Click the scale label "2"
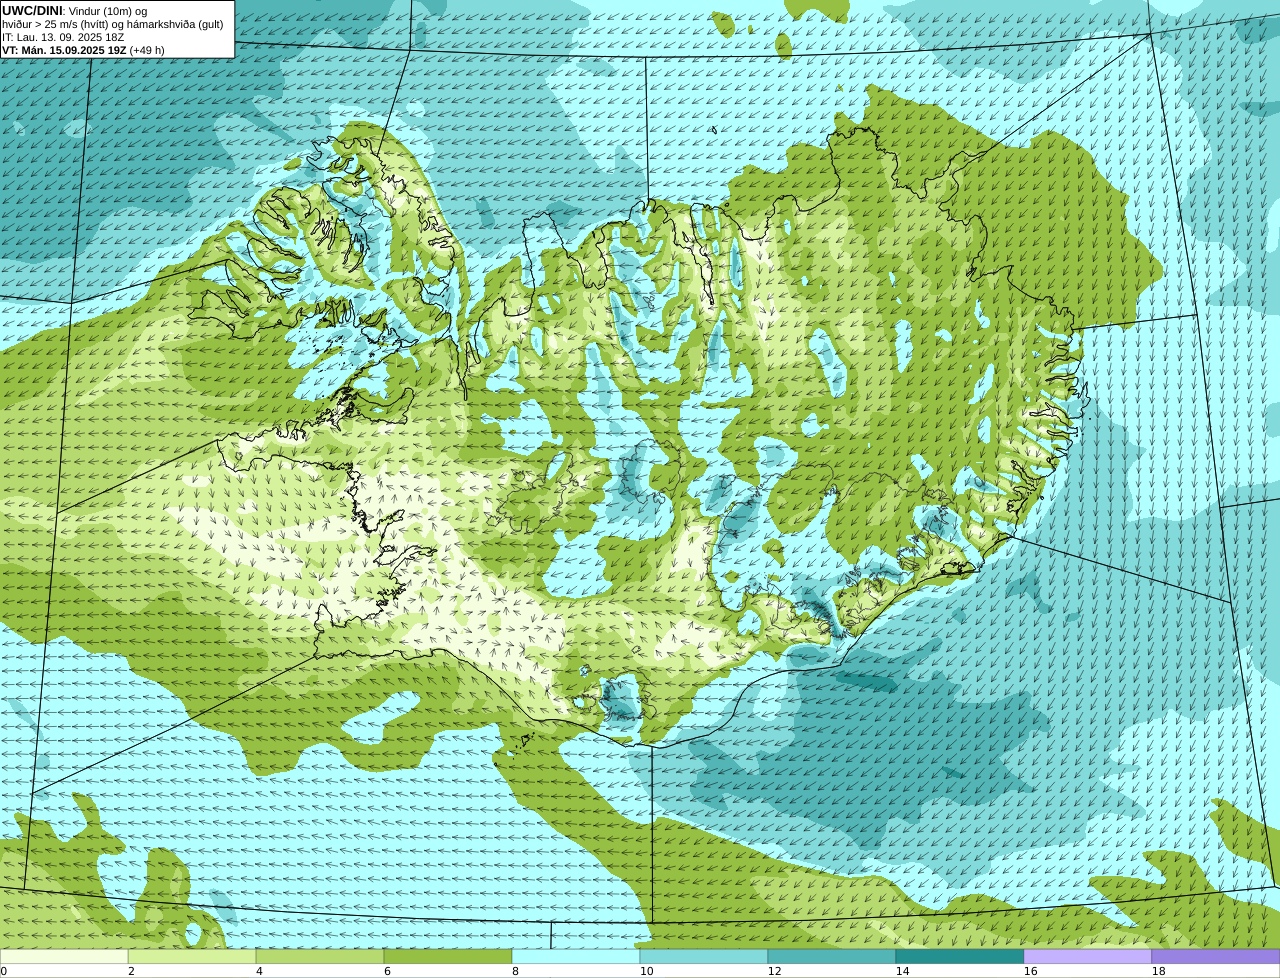Screen dimensions: 1280x978 pyautogui.click(x=131, y=971)
